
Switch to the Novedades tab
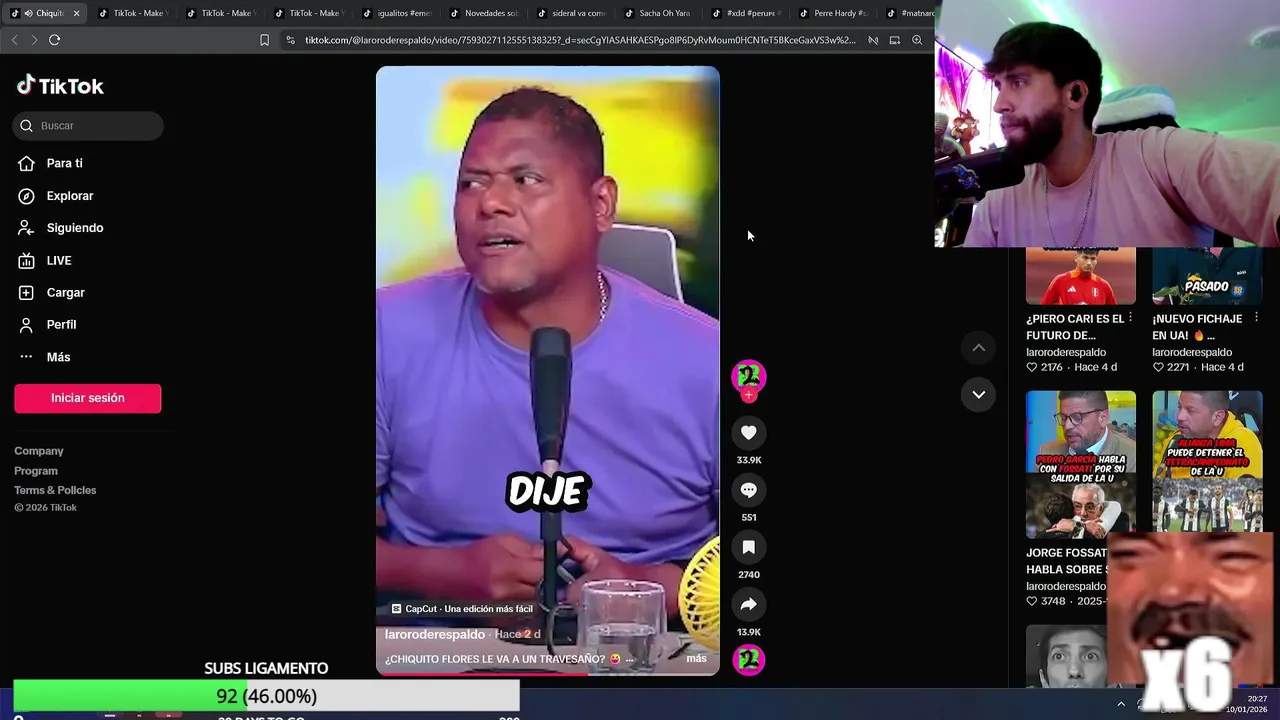[x=484, y=13]
